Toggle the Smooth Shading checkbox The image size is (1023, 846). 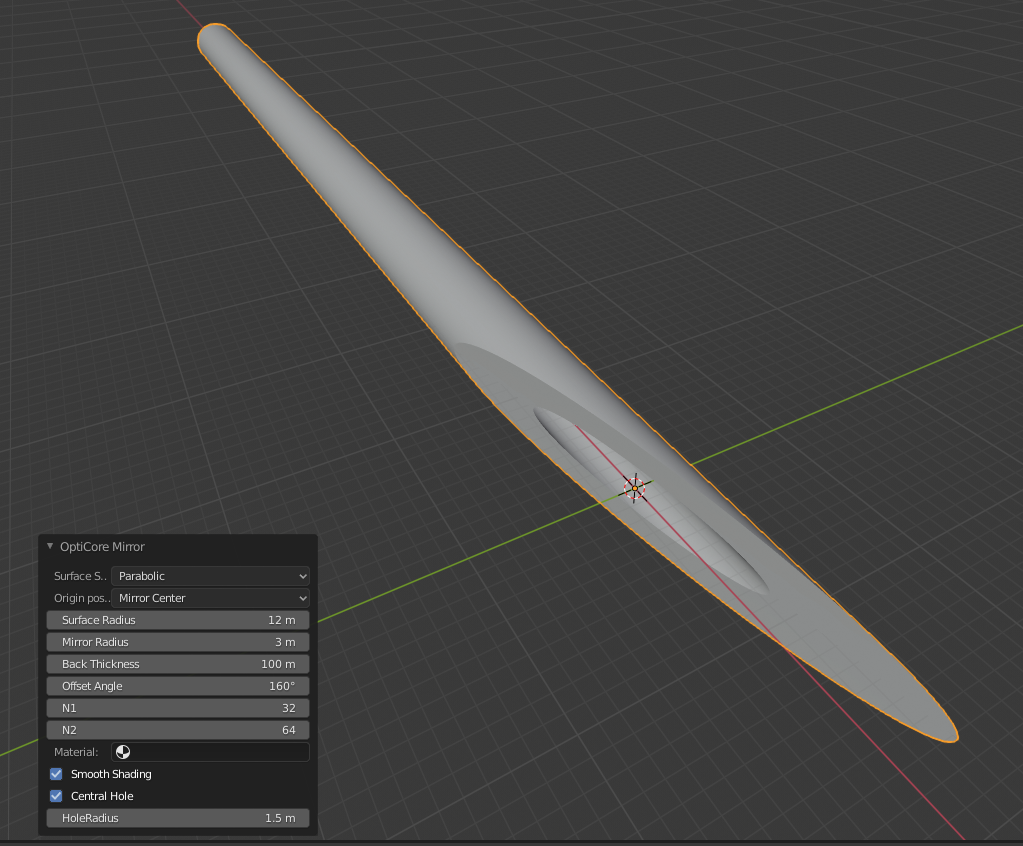pyautogui.click(x=56, y=774)
